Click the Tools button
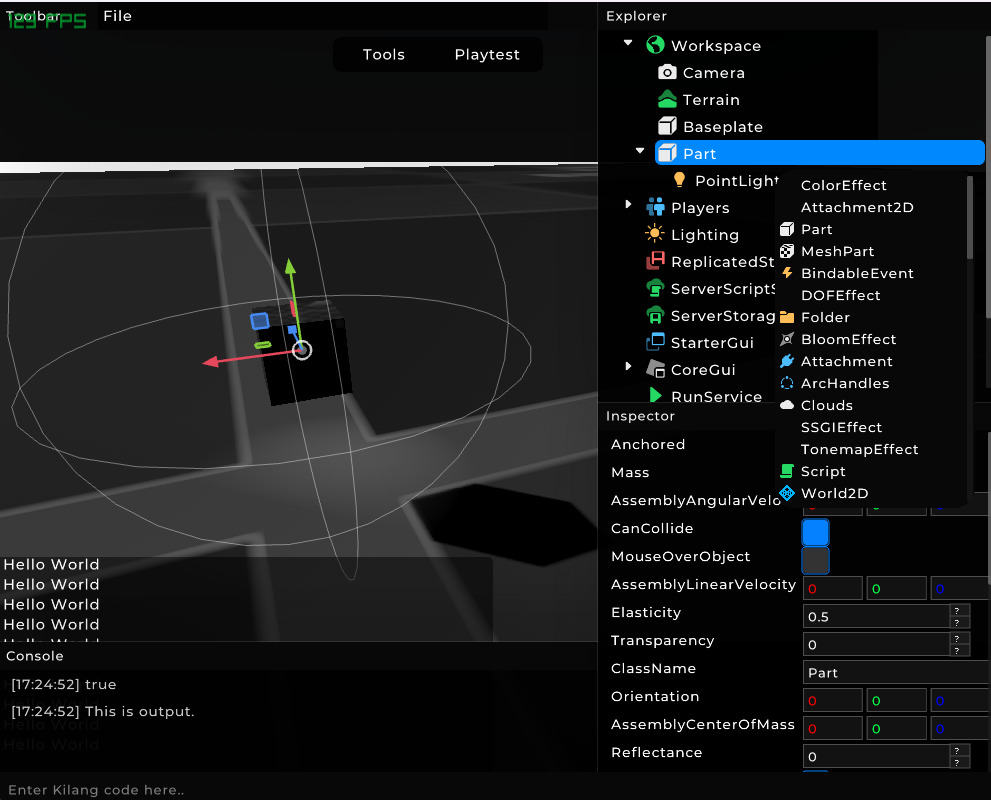 point(384,54)
